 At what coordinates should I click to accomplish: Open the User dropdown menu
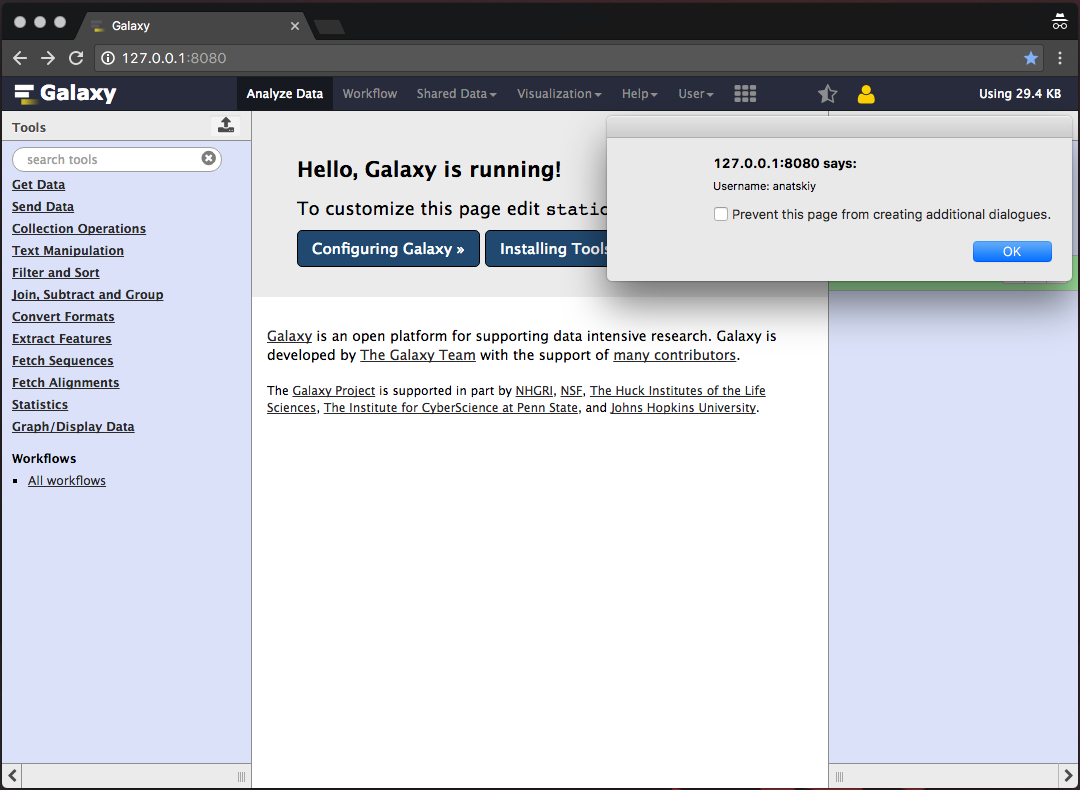[x=695, y=94]
